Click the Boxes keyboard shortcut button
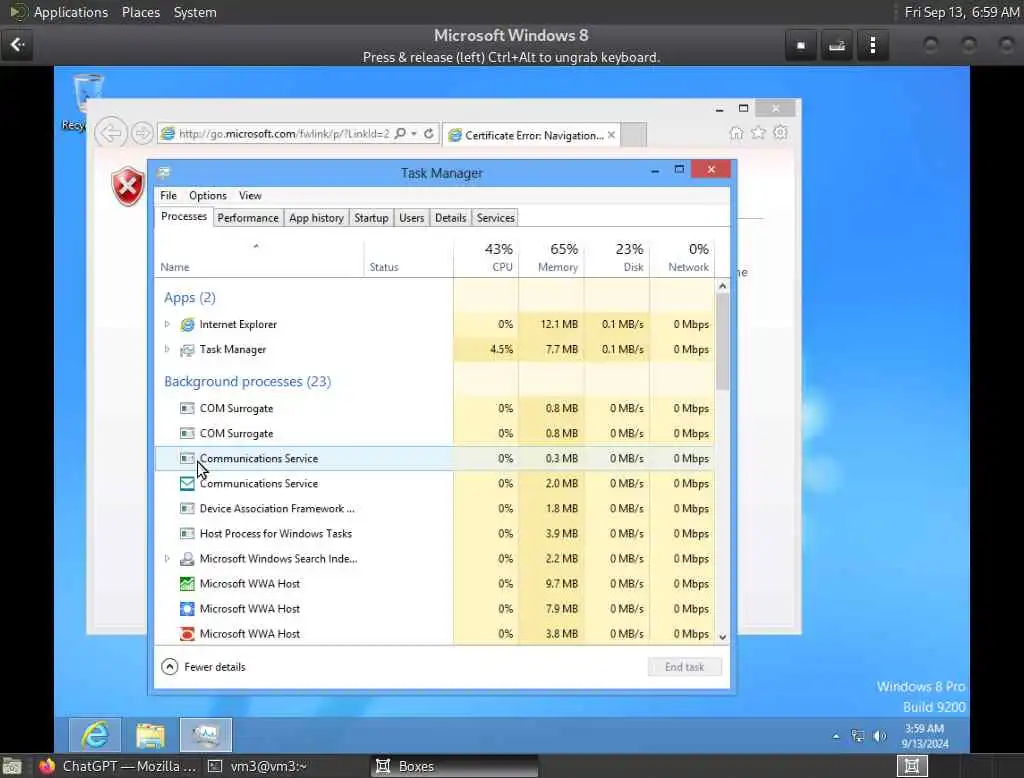 (837, 45)
